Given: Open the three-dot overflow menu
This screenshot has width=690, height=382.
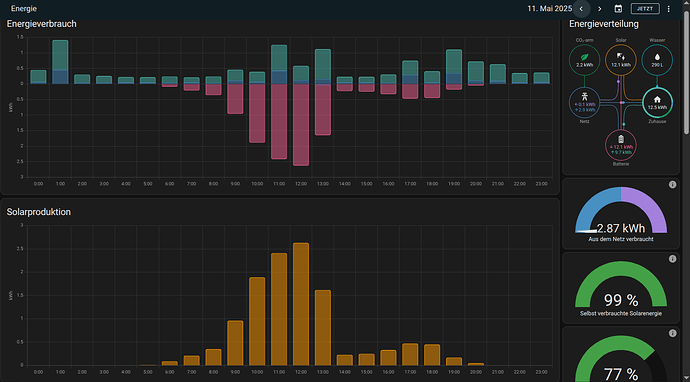Looking at the screenshot, I should pyautogui.click(x=668, y=9).
